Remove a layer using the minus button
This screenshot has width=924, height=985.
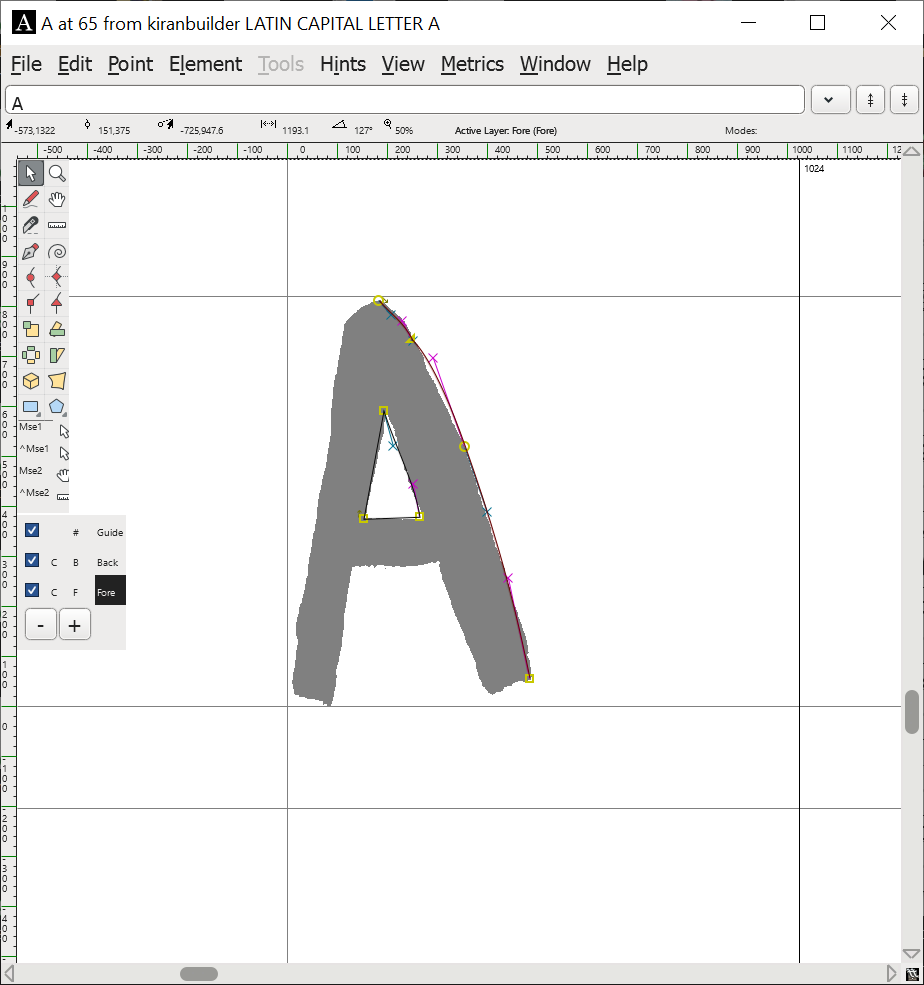point(40,624)
